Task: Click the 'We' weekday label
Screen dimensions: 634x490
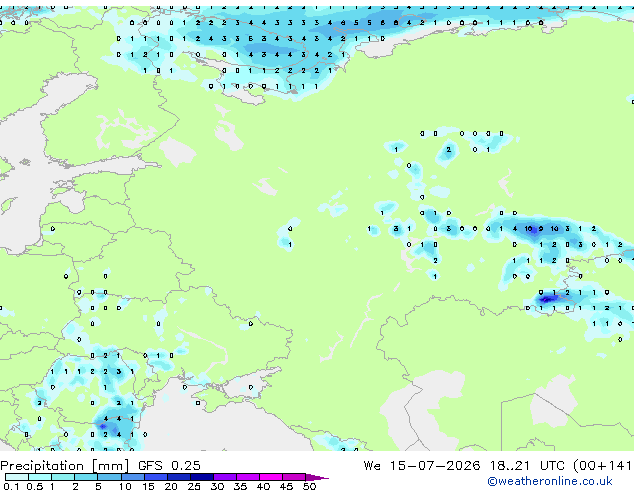Action: (372, 466)
